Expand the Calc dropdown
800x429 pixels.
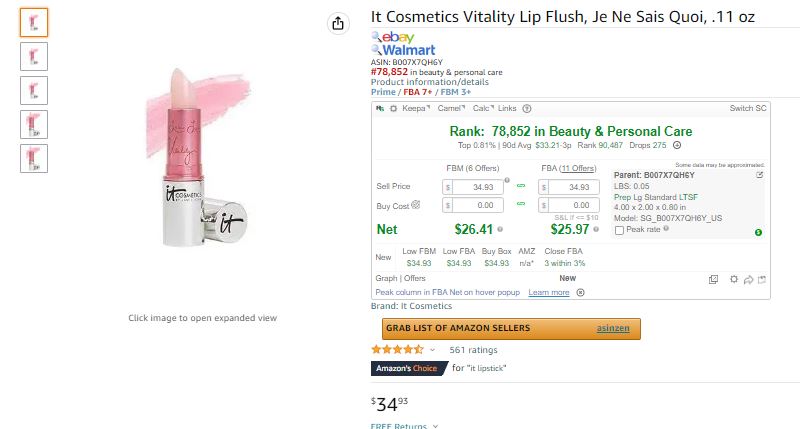[x=483, y=108]
